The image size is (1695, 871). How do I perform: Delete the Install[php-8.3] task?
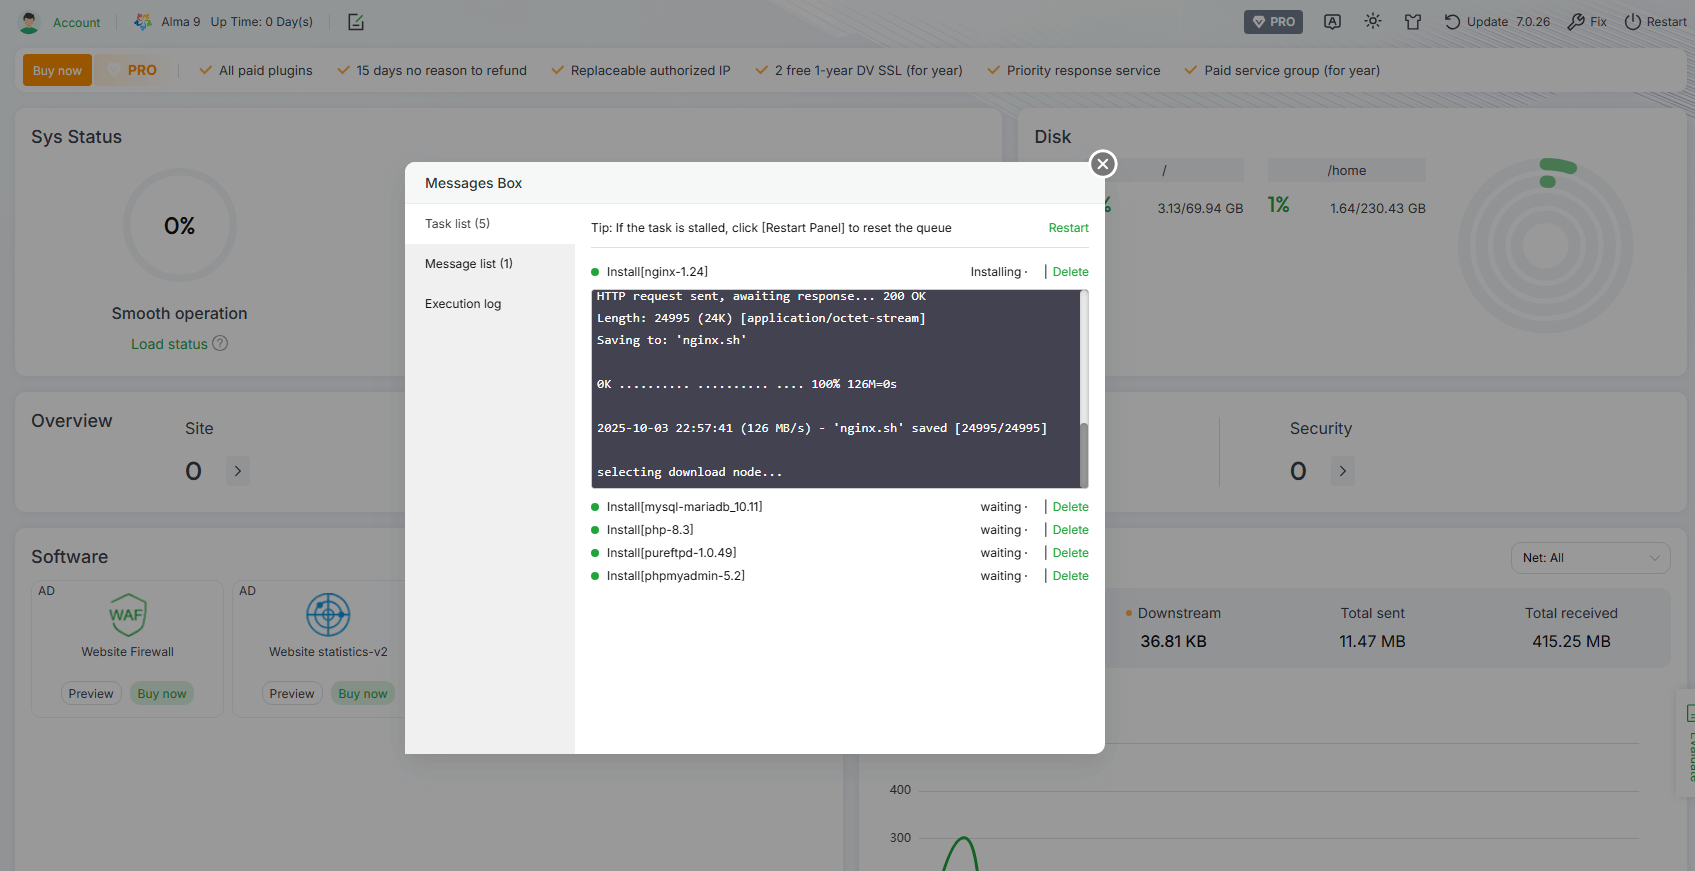[x=1070, y=530]
